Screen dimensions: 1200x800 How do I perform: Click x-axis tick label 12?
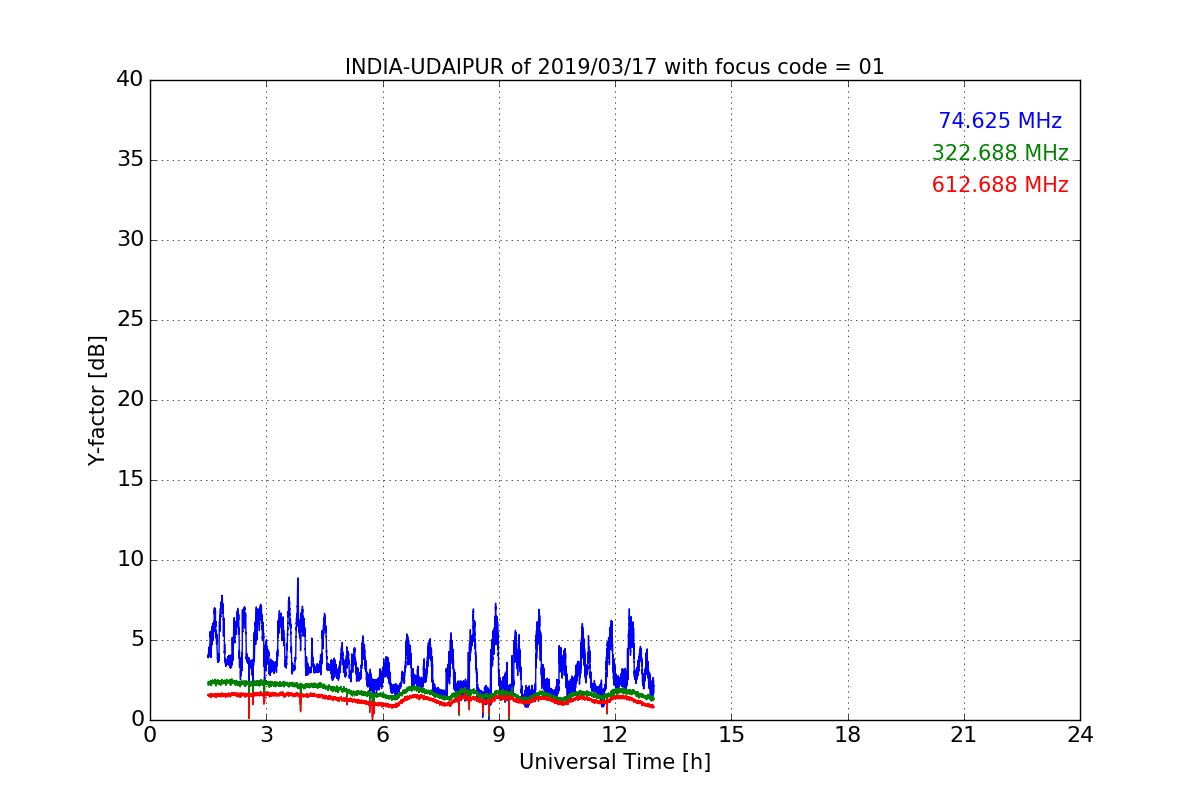(615, 735)
